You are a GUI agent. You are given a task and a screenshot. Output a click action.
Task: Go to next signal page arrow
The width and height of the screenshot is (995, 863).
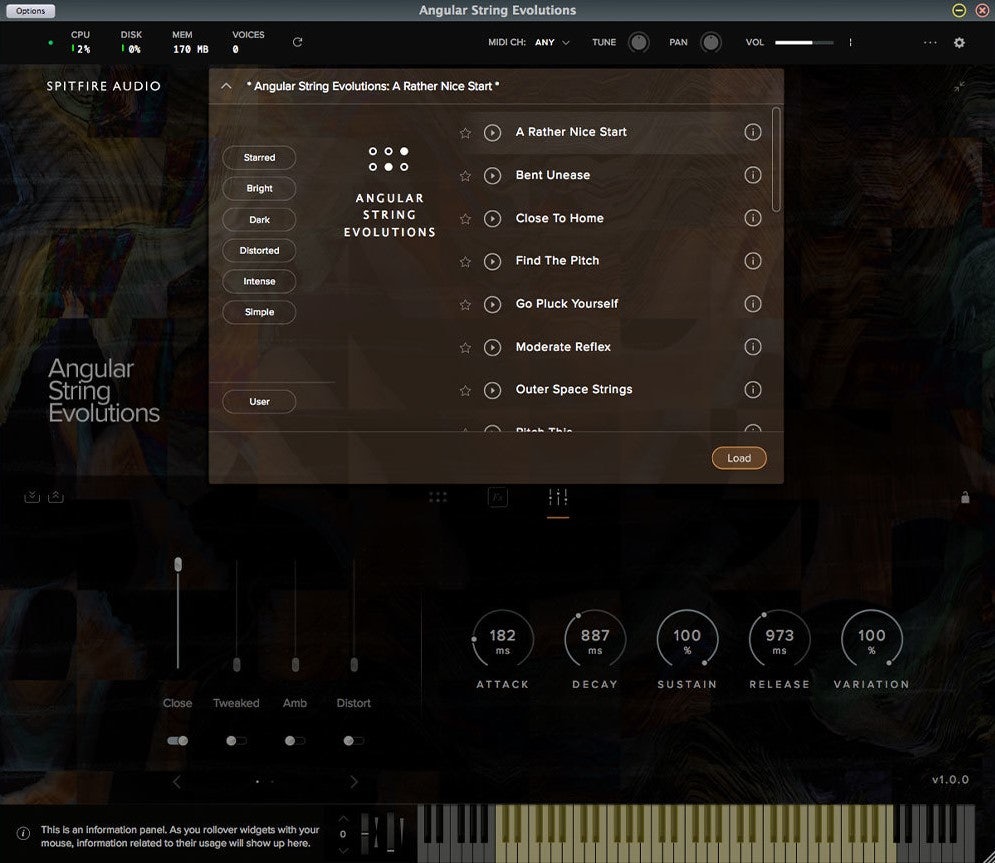click(354, 782)
